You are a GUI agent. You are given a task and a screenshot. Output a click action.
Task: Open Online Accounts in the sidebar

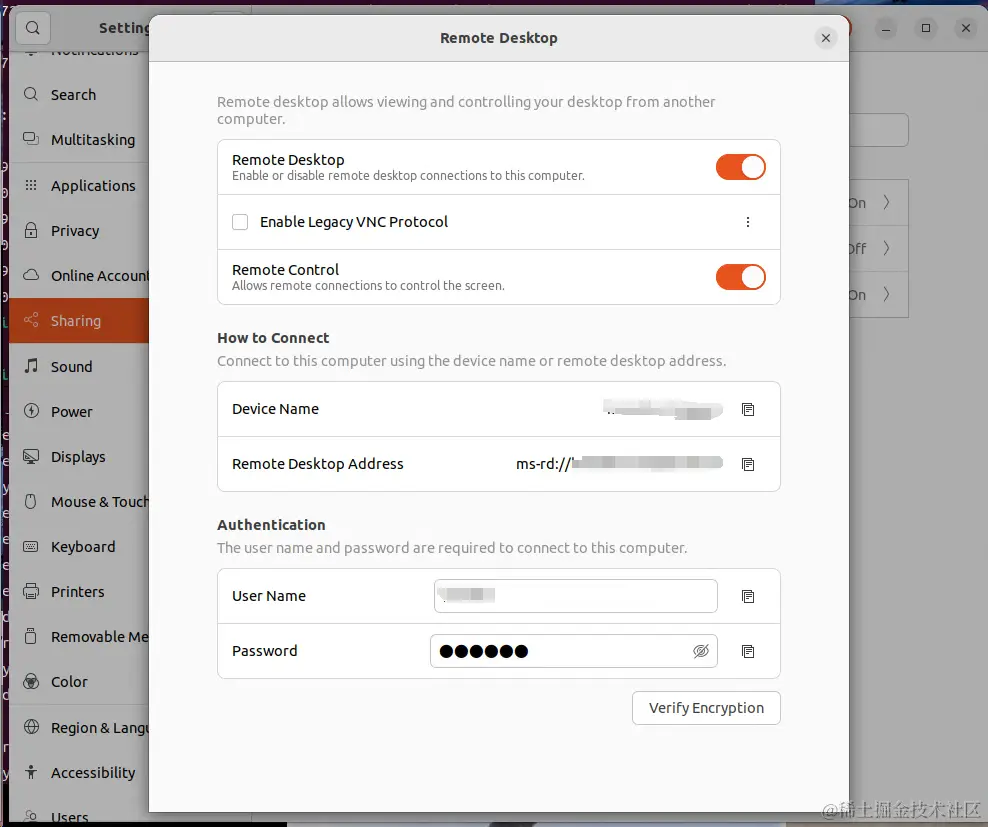coord(79,275)
